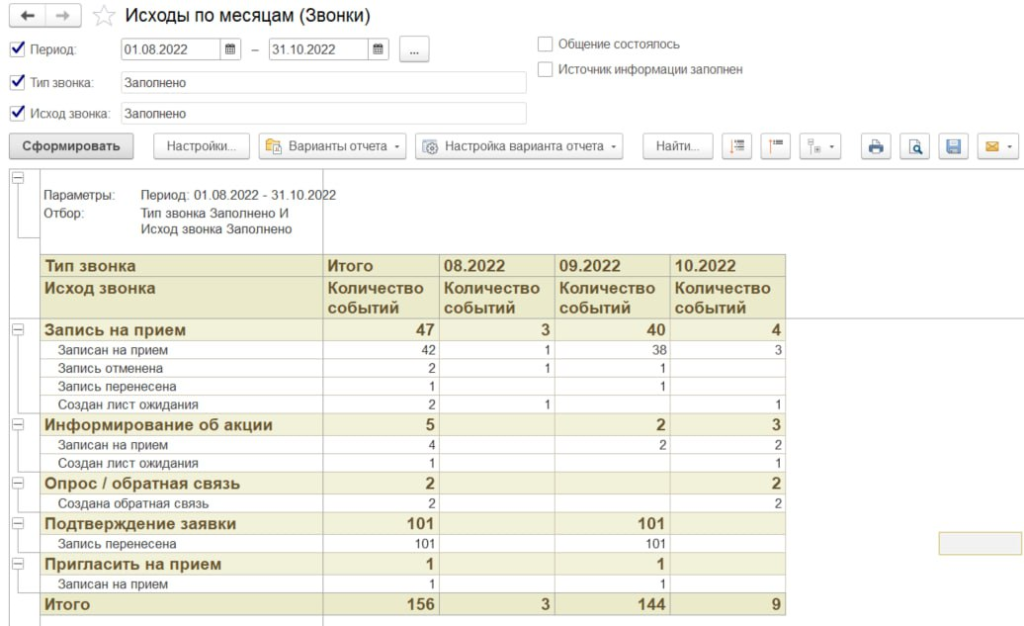Click the back navigation arrow

[x=24, y=17]
